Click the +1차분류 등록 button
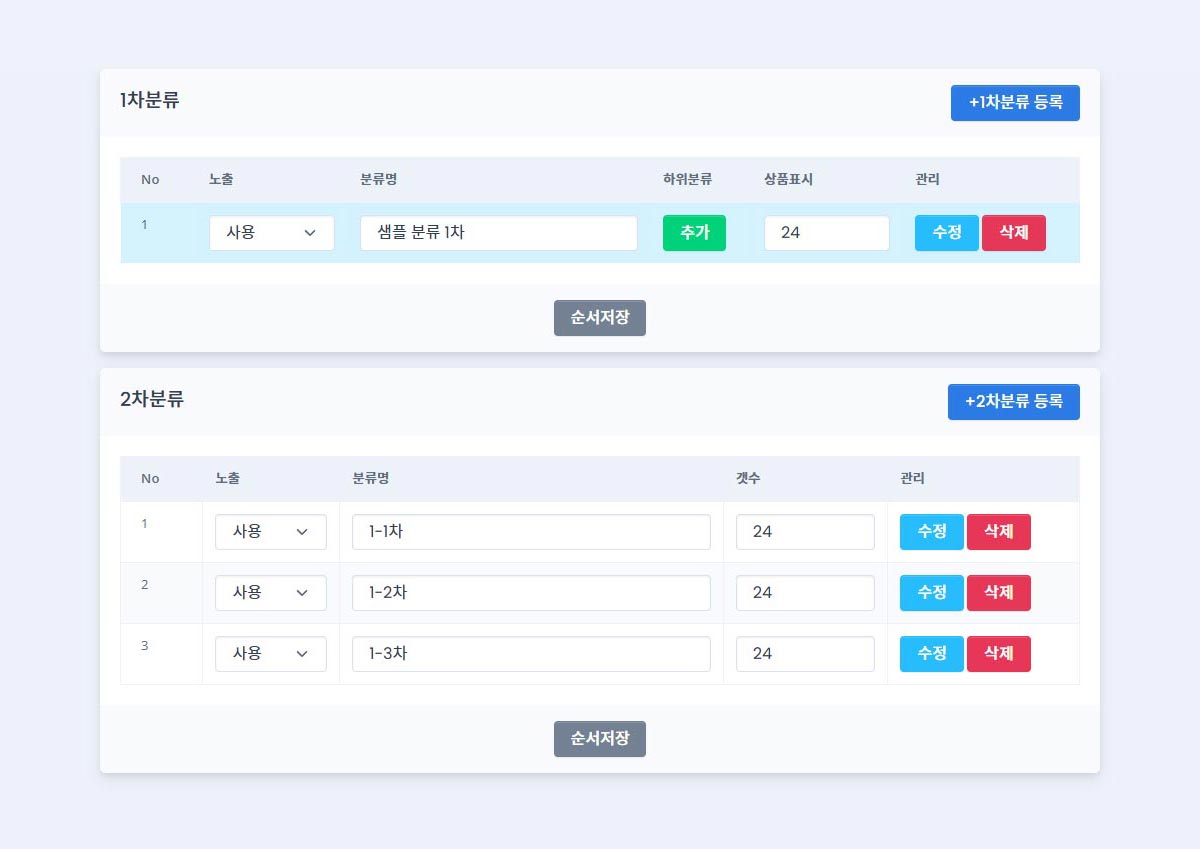This screenshot has width=1200, height=849. point(1015,103)
